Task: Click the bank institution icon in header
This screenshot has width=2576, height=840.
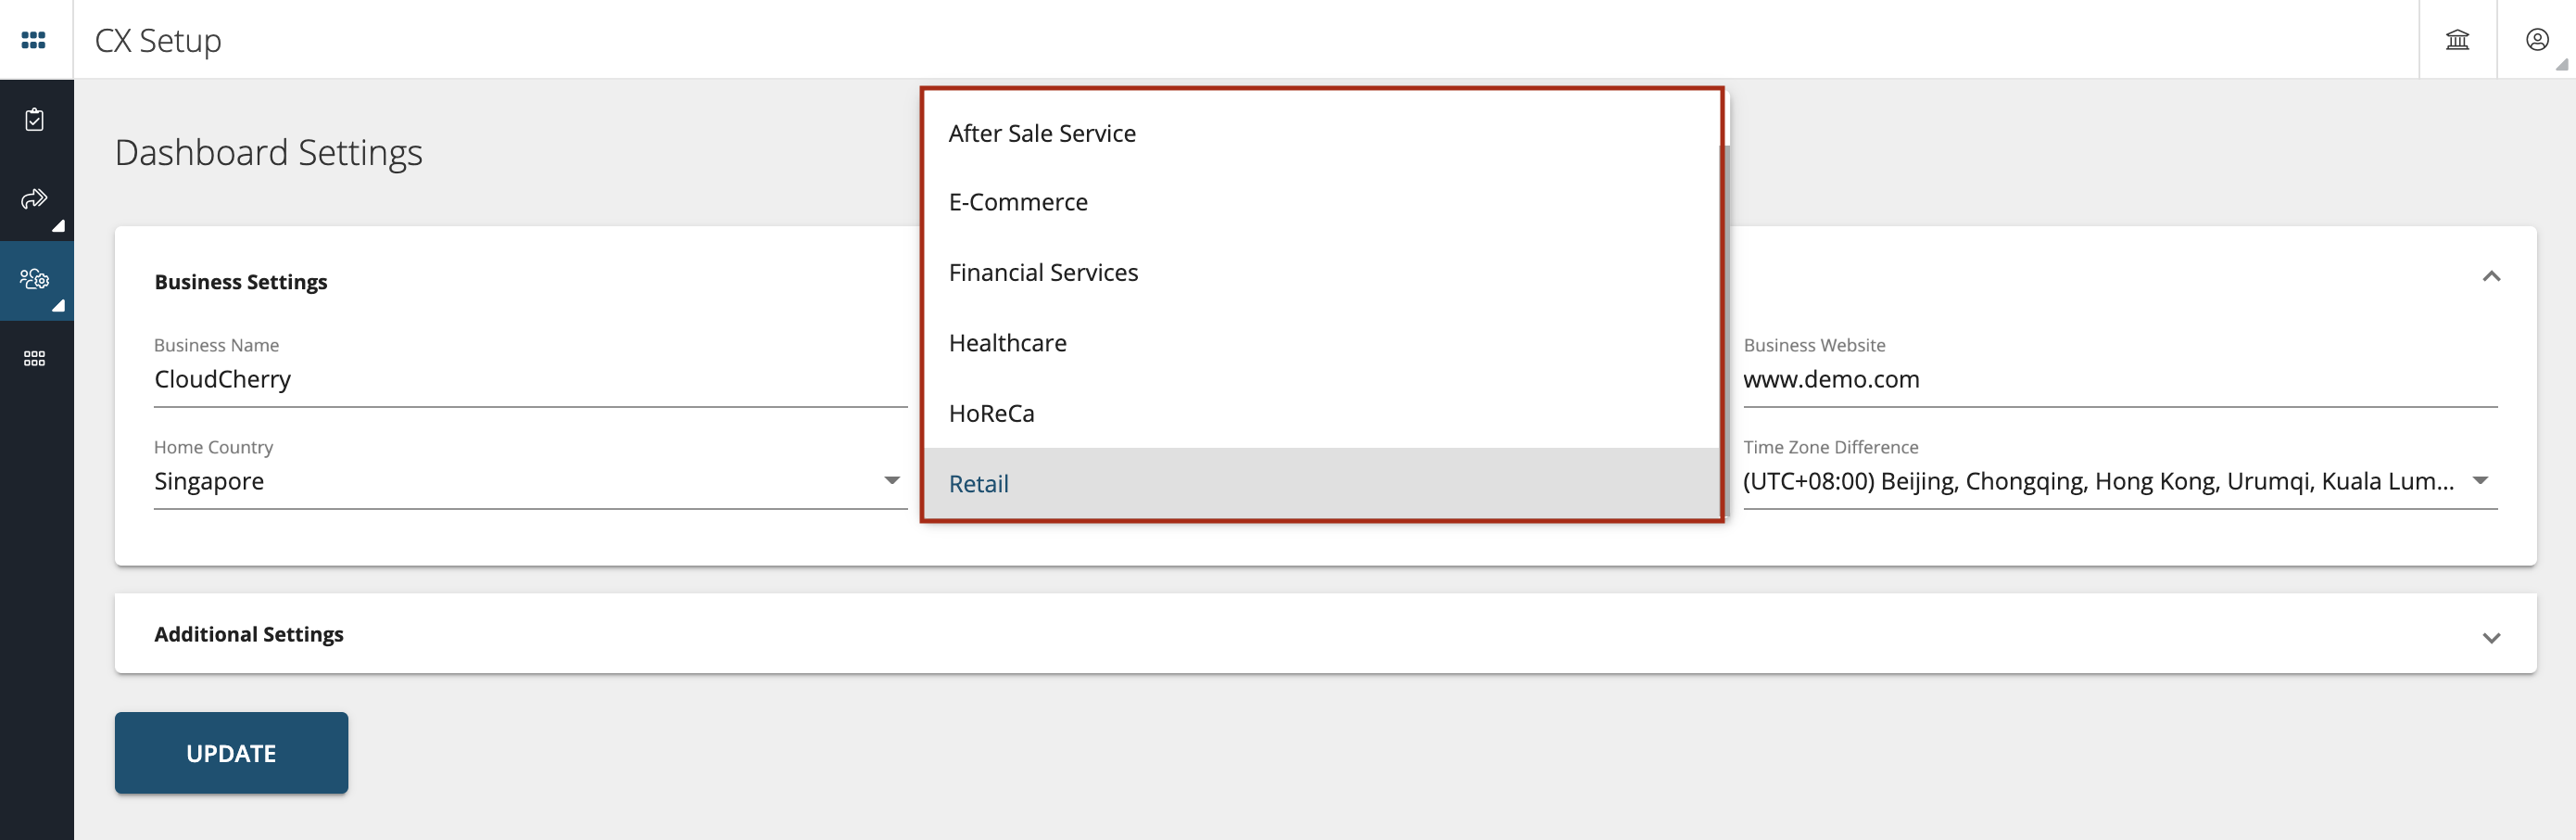Action: tap(2457, 40)
